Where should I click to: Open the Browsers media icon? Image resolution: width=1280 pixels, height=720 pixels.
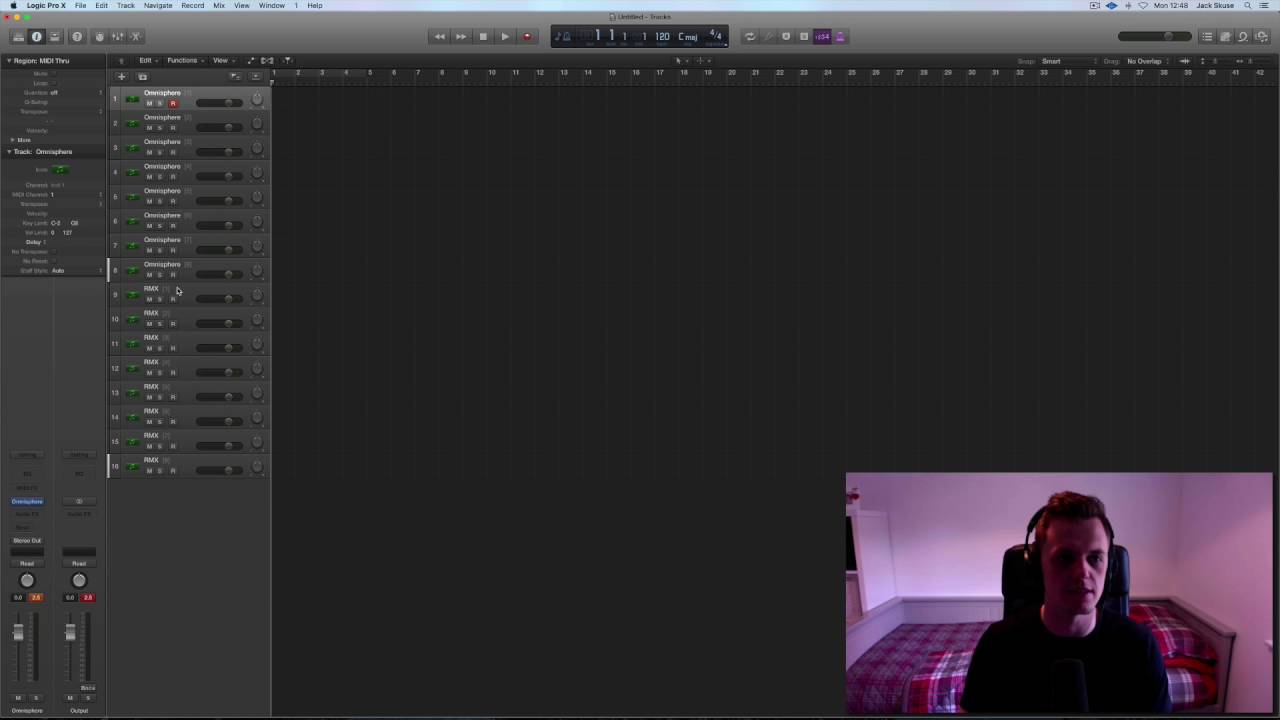click(1261, 37)
